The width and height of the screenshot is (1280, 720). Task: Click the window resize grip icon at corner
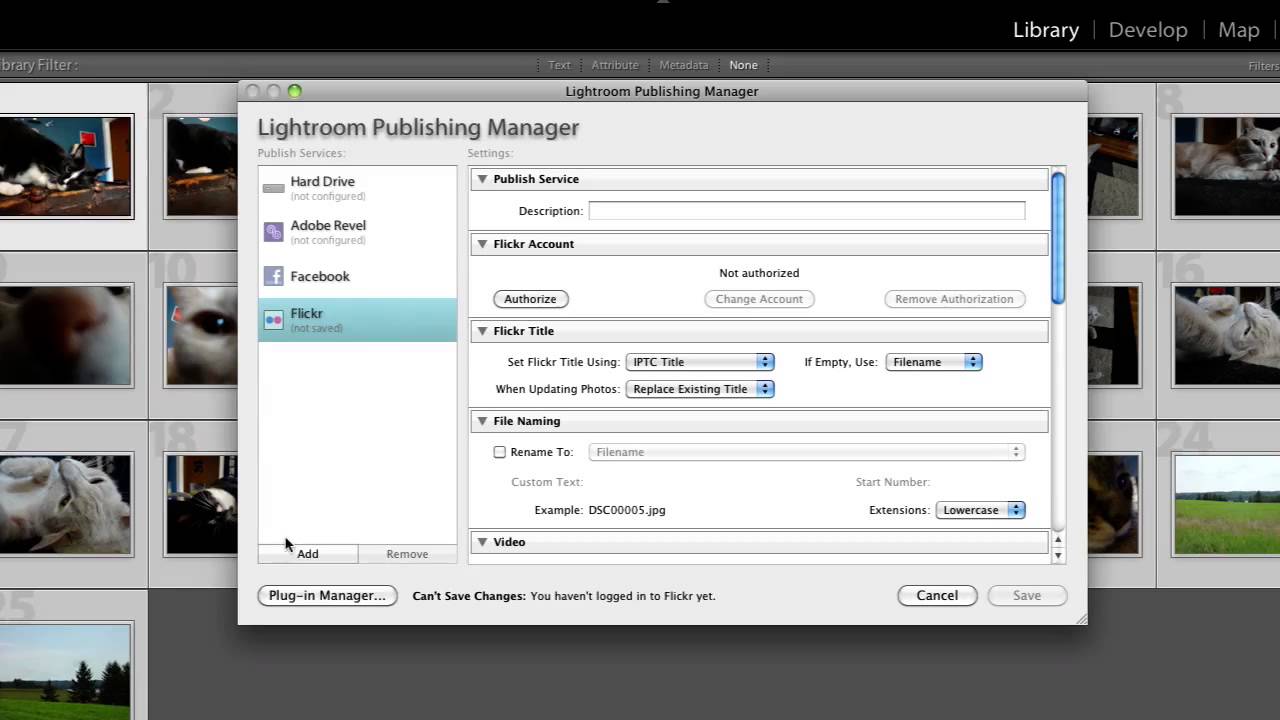coord(1080,619)
